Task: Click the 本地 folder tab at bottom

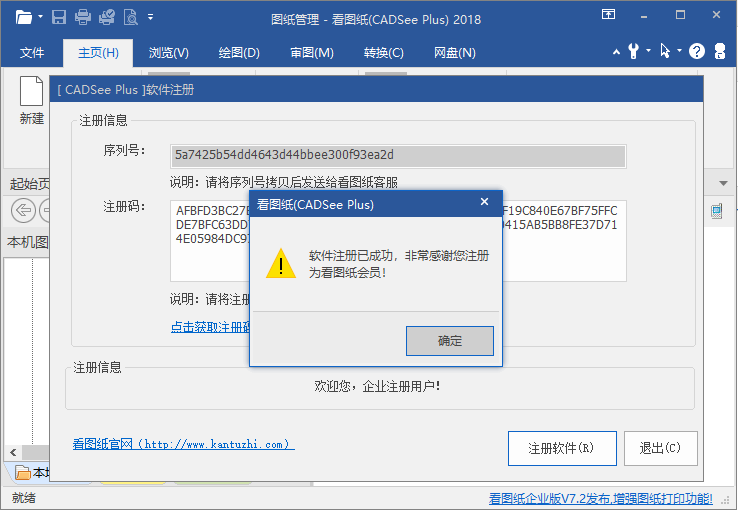Action: coord(31,472)
